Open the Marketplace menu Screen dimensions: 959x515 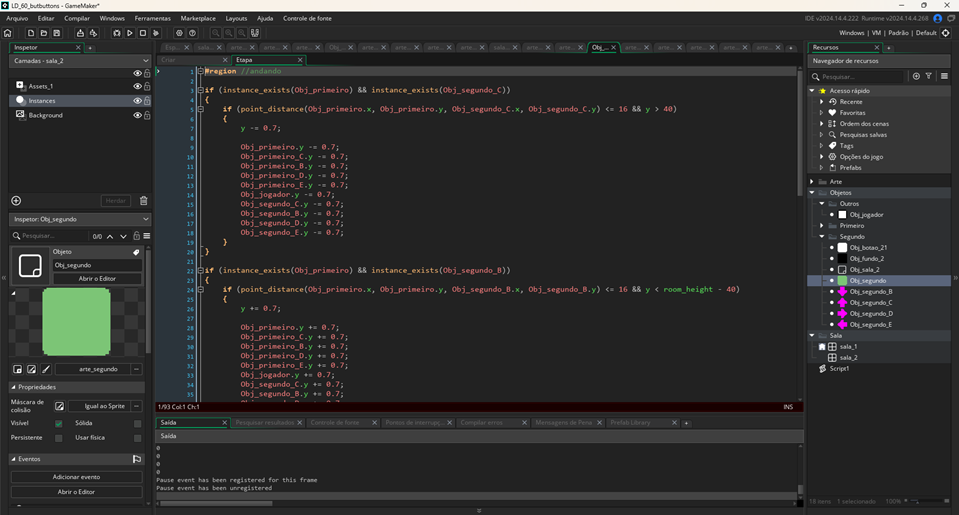[x=198, y=18]
